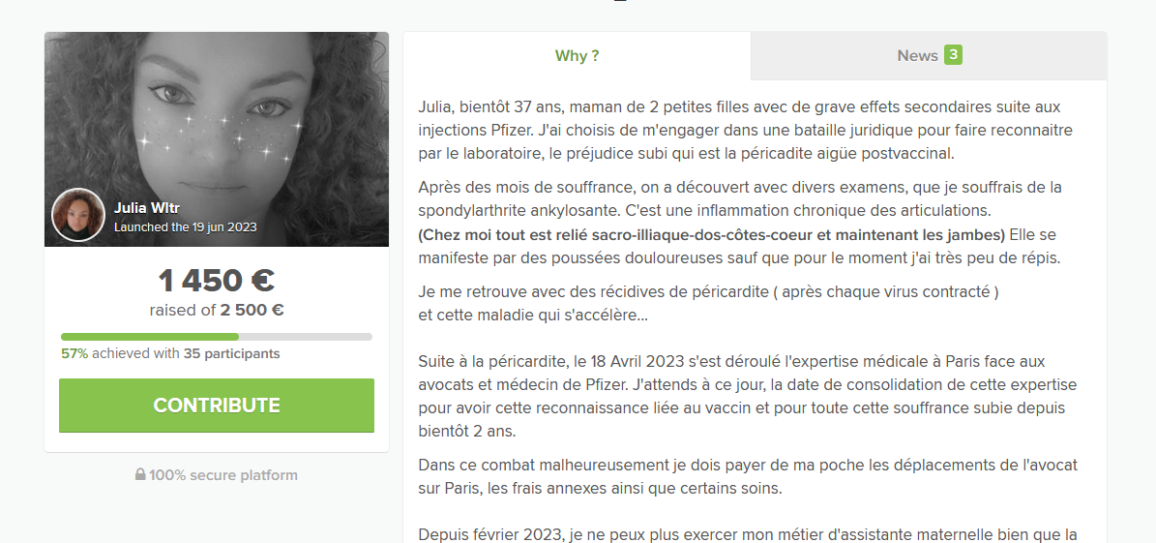The image size is (1156, 543).
Task: Click the green fundraising progress bar
Action: tap(217, 337)
